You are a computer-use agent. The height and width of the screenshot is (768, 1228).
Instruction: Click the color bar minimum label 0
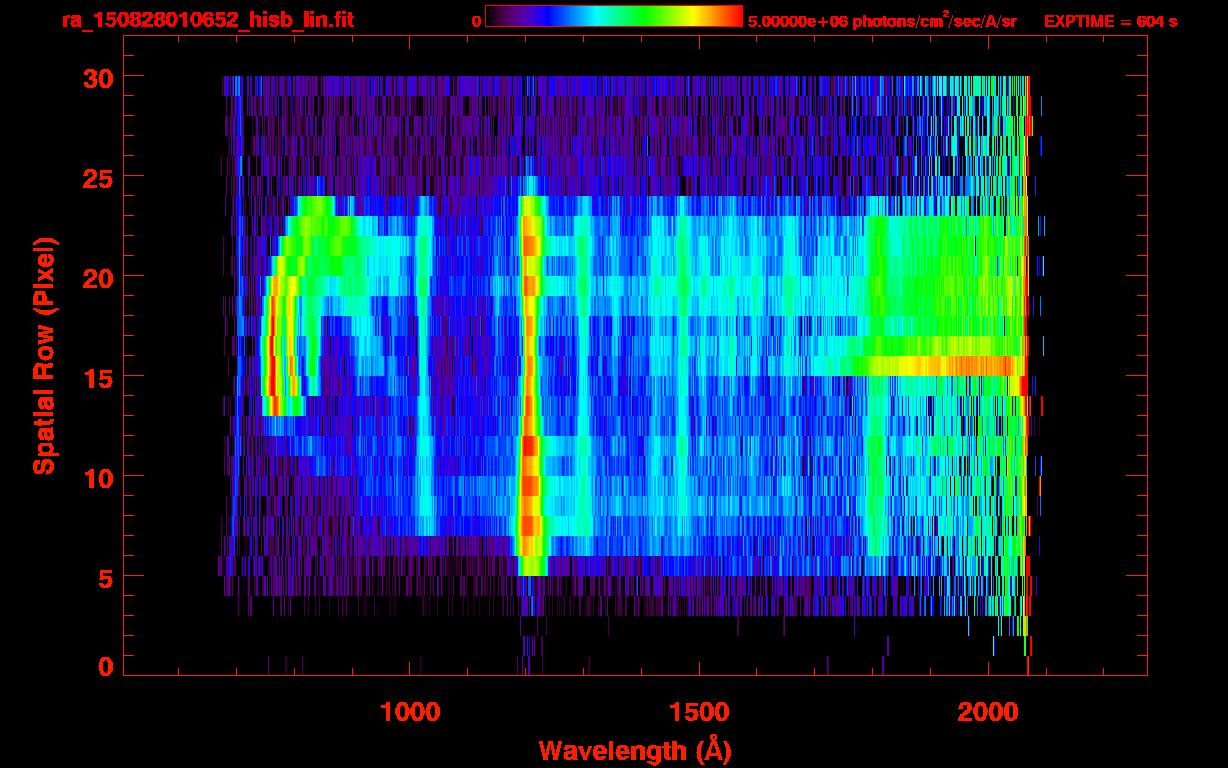pyautogui.click(x=476, y=21)
